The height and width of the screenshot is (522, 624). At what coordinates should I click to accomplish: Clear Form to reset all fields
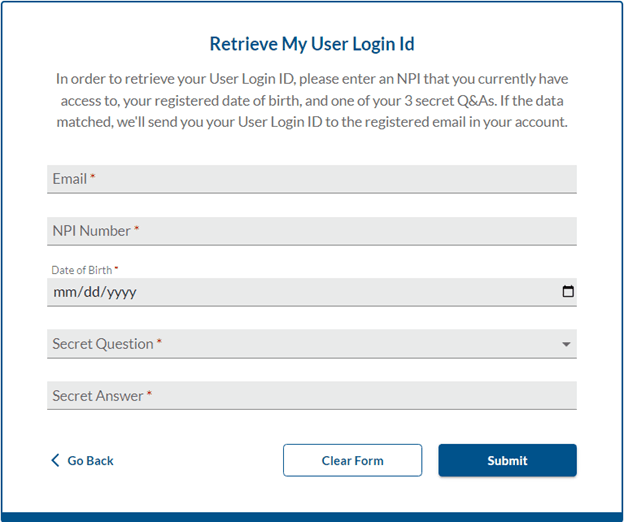click(353, 460)
